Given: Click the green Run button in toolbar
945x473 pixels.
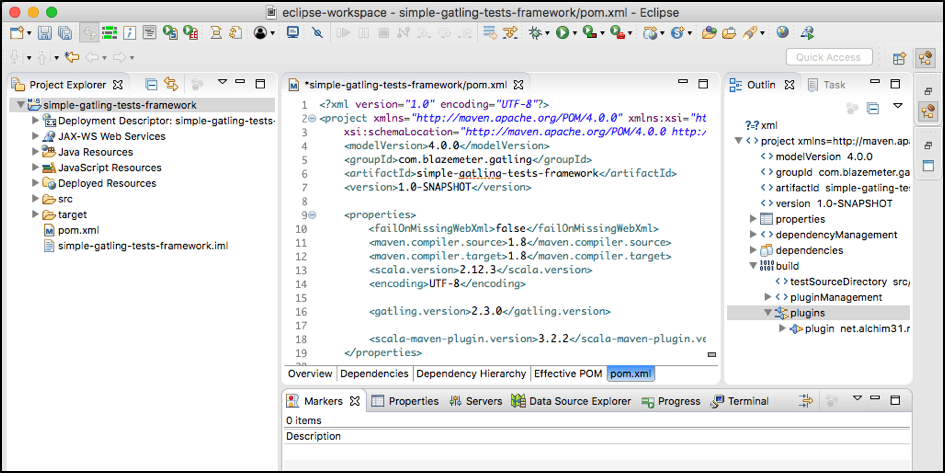Looking at the screenshot, I should 563,34.
